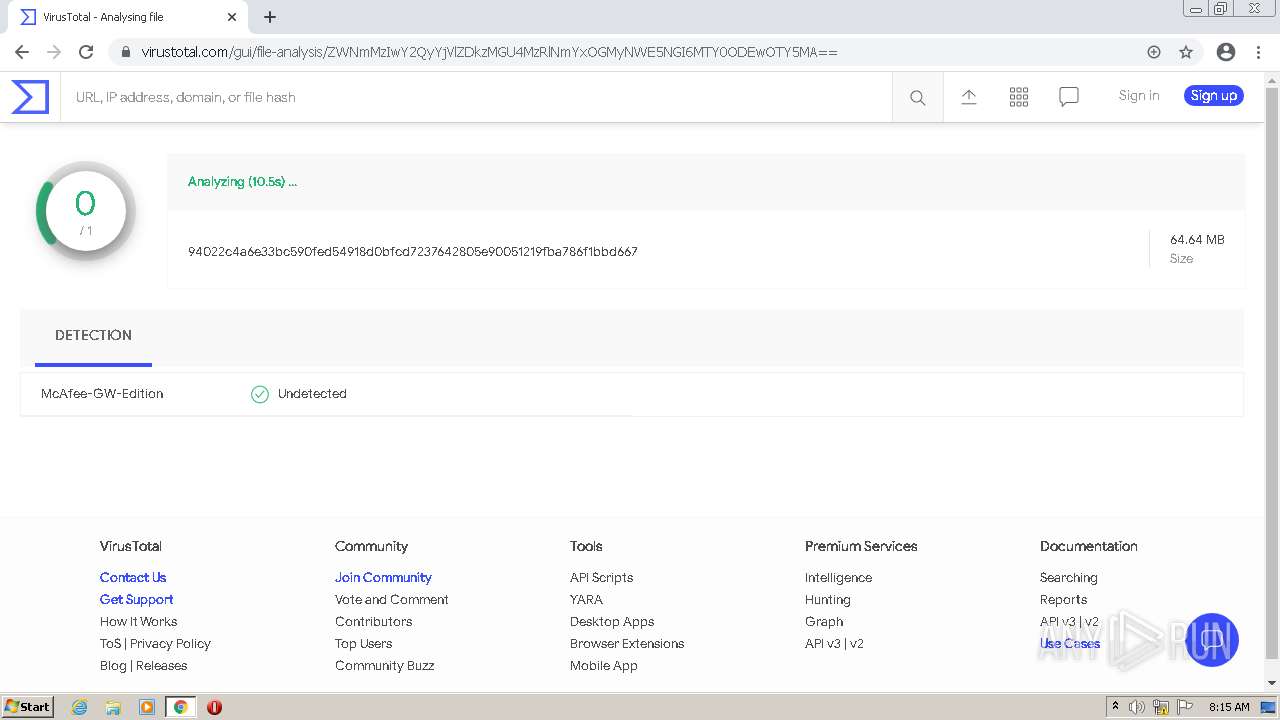Open the Reports documentation link
This screenshot has height=720, width=1280.
pyautogui.click(x=1063, y=600)
